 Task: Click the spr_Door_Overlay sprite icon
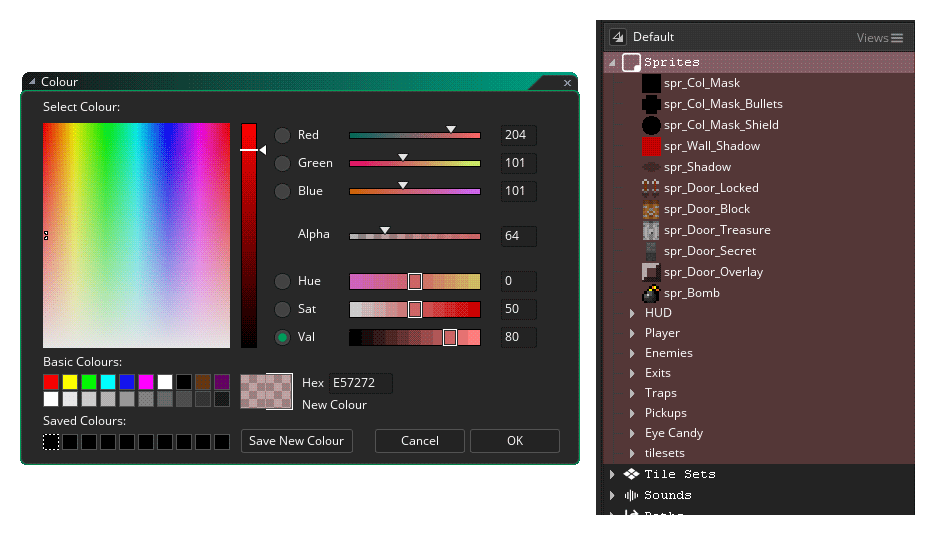coord(651,272)
